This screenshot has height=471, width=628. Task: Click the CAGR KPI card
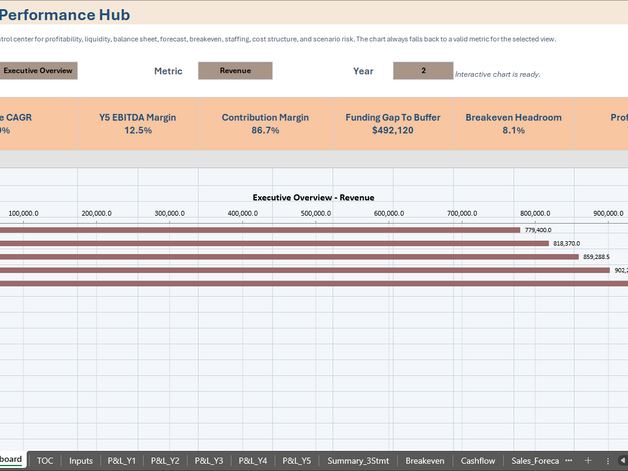(x=38, y=124)
